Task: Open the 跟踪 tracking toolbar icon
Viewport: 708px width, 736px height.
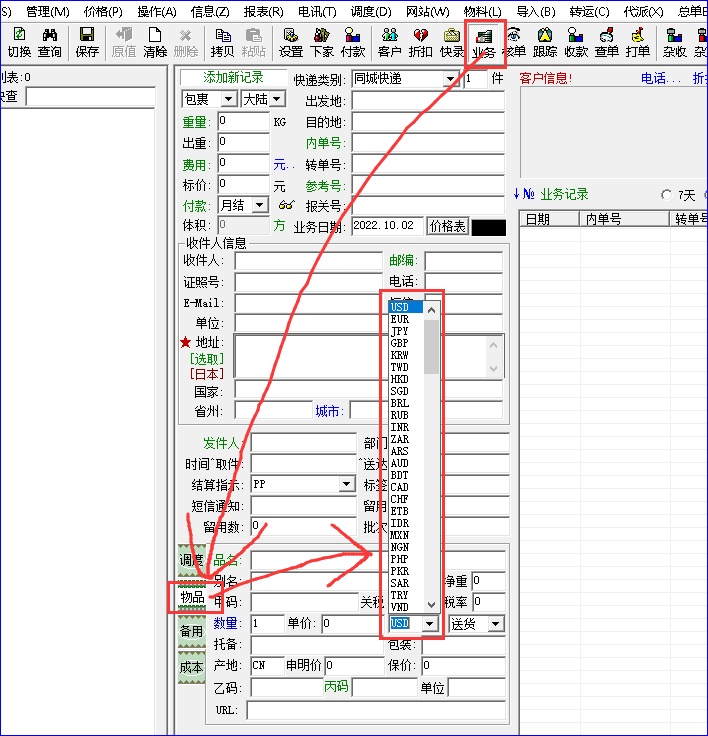Action: pyautogui.click(x=545, y=42)
